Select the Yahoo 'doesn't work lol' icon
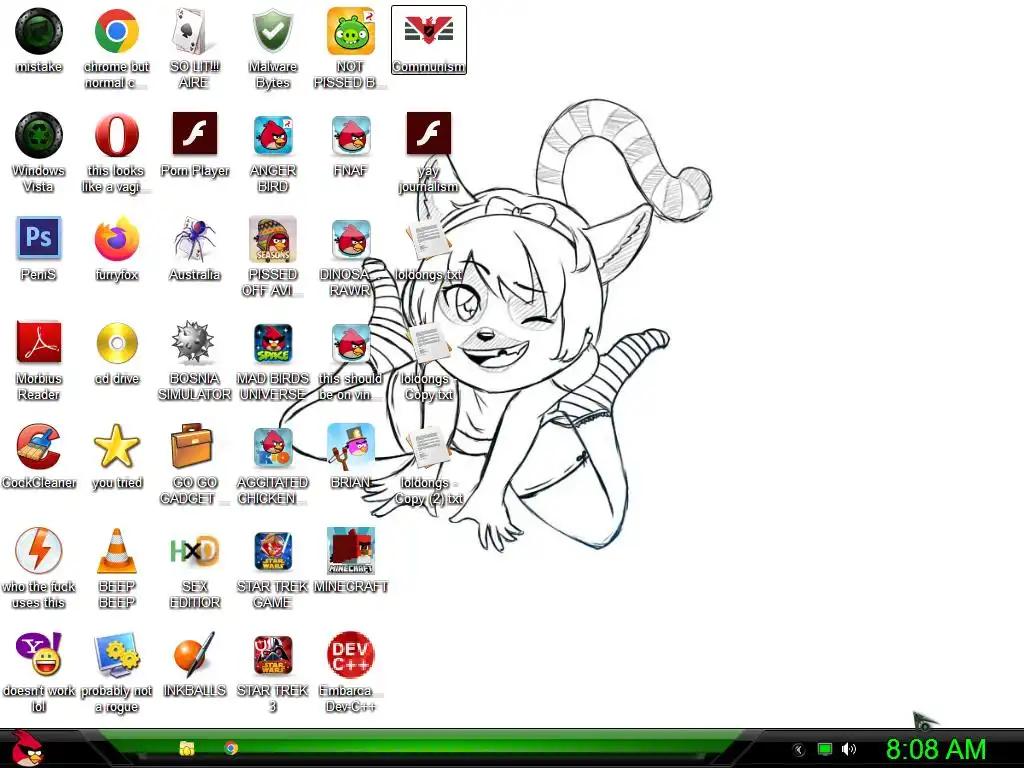This screenshot has height=768, width=1024. (x=39, y=654)
